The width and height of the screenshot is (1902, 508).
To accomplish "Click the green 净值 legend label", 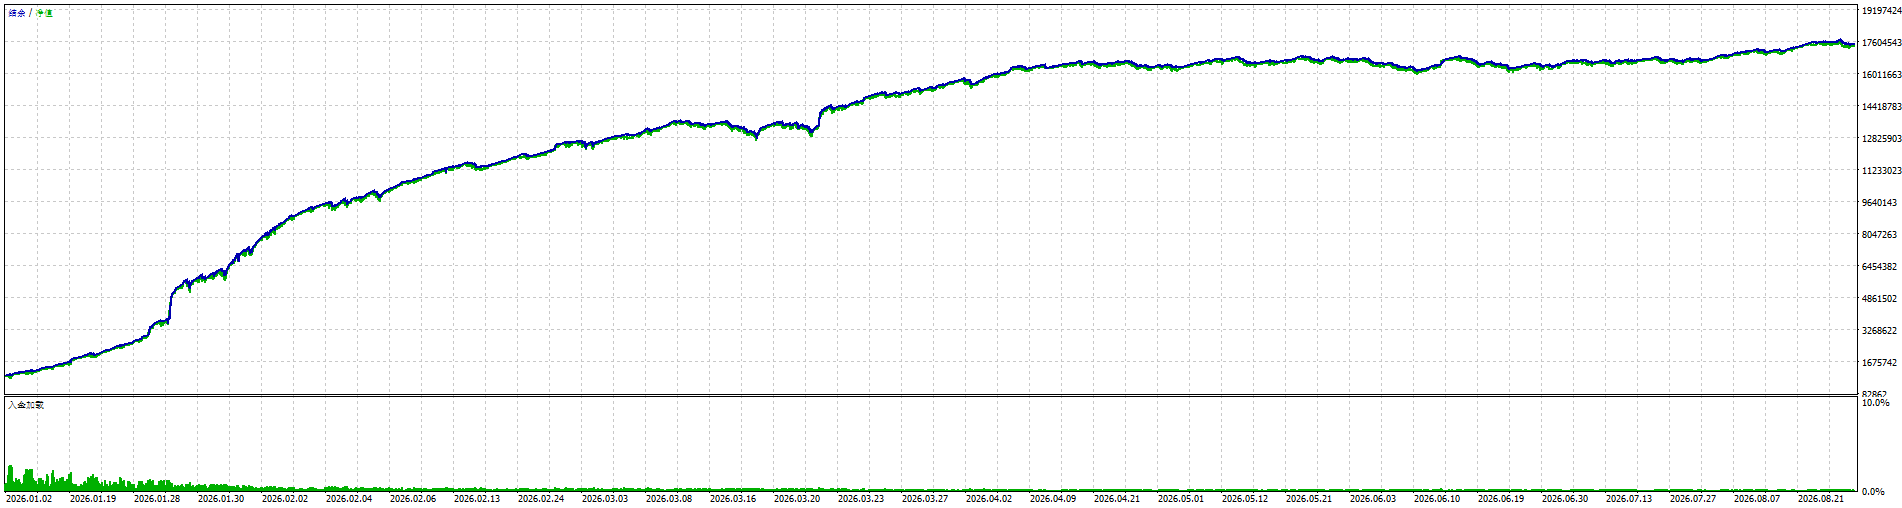I will click(44, 13).
